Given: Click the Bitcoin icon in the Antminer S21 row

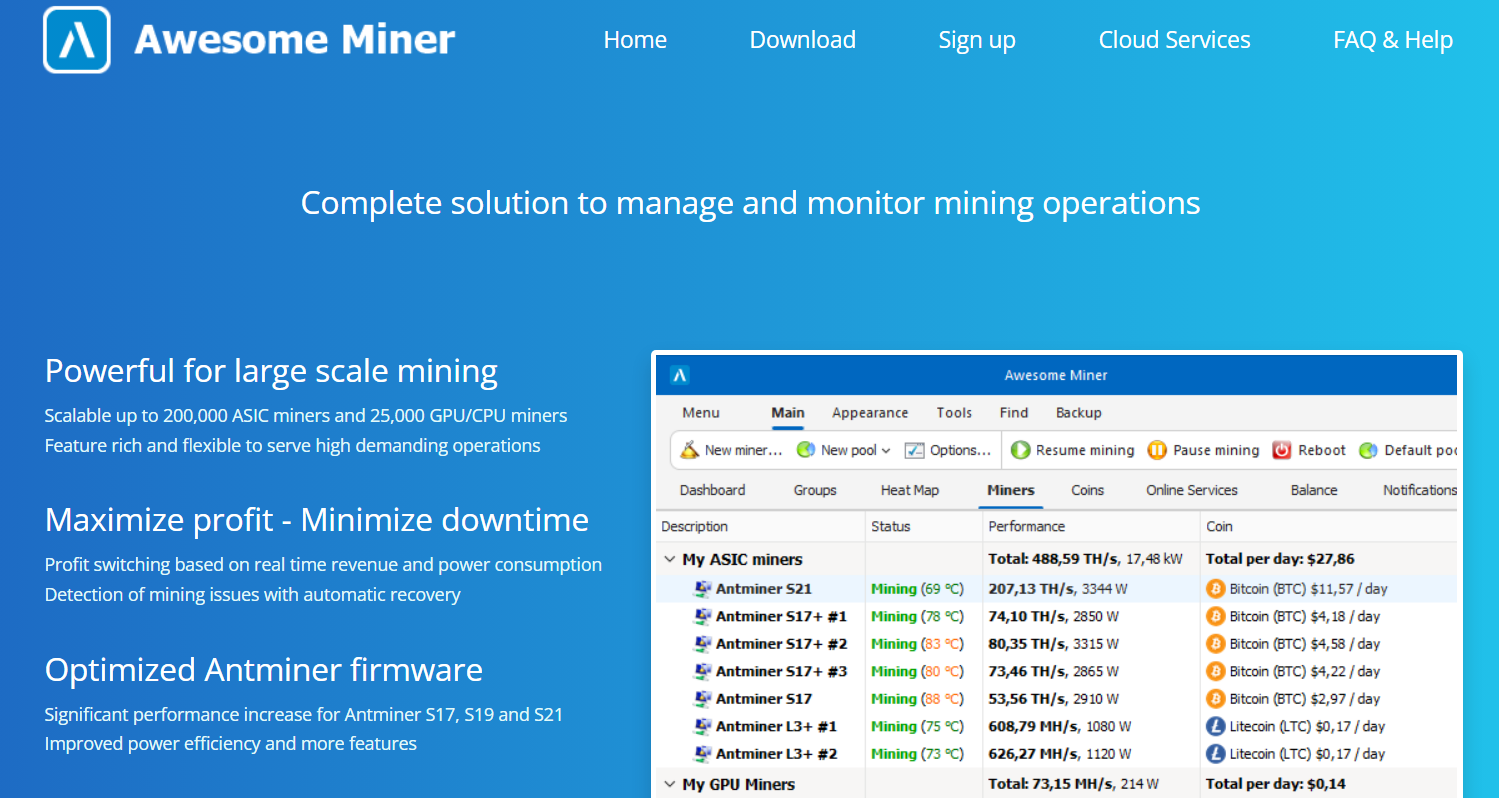Looking at the screenshot, I should pyautogui.click(x=1216, y=589).
